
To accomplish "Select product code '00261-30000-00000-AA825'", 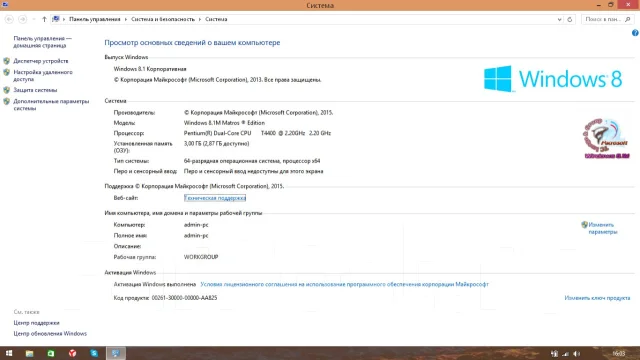I will (x=184, y=298).
